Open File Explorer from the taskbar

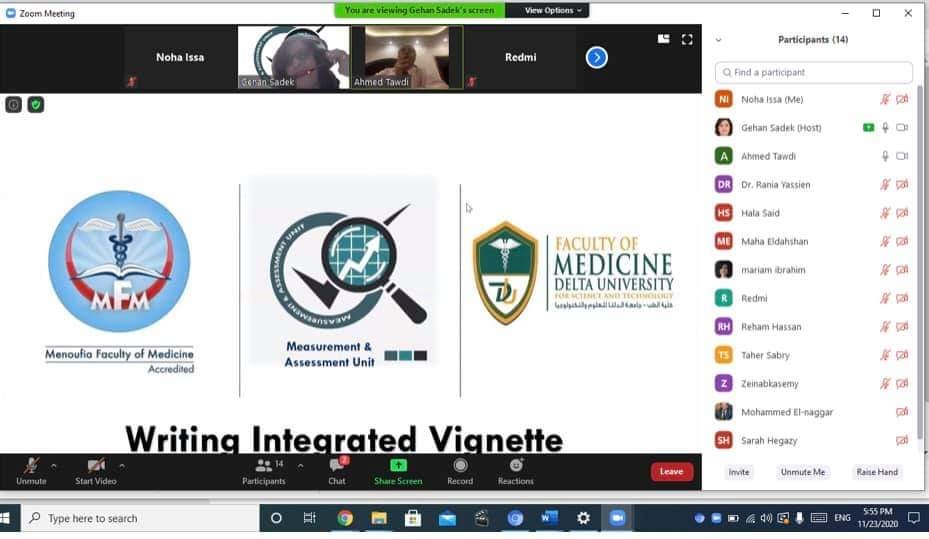click(x=379, y=518)
